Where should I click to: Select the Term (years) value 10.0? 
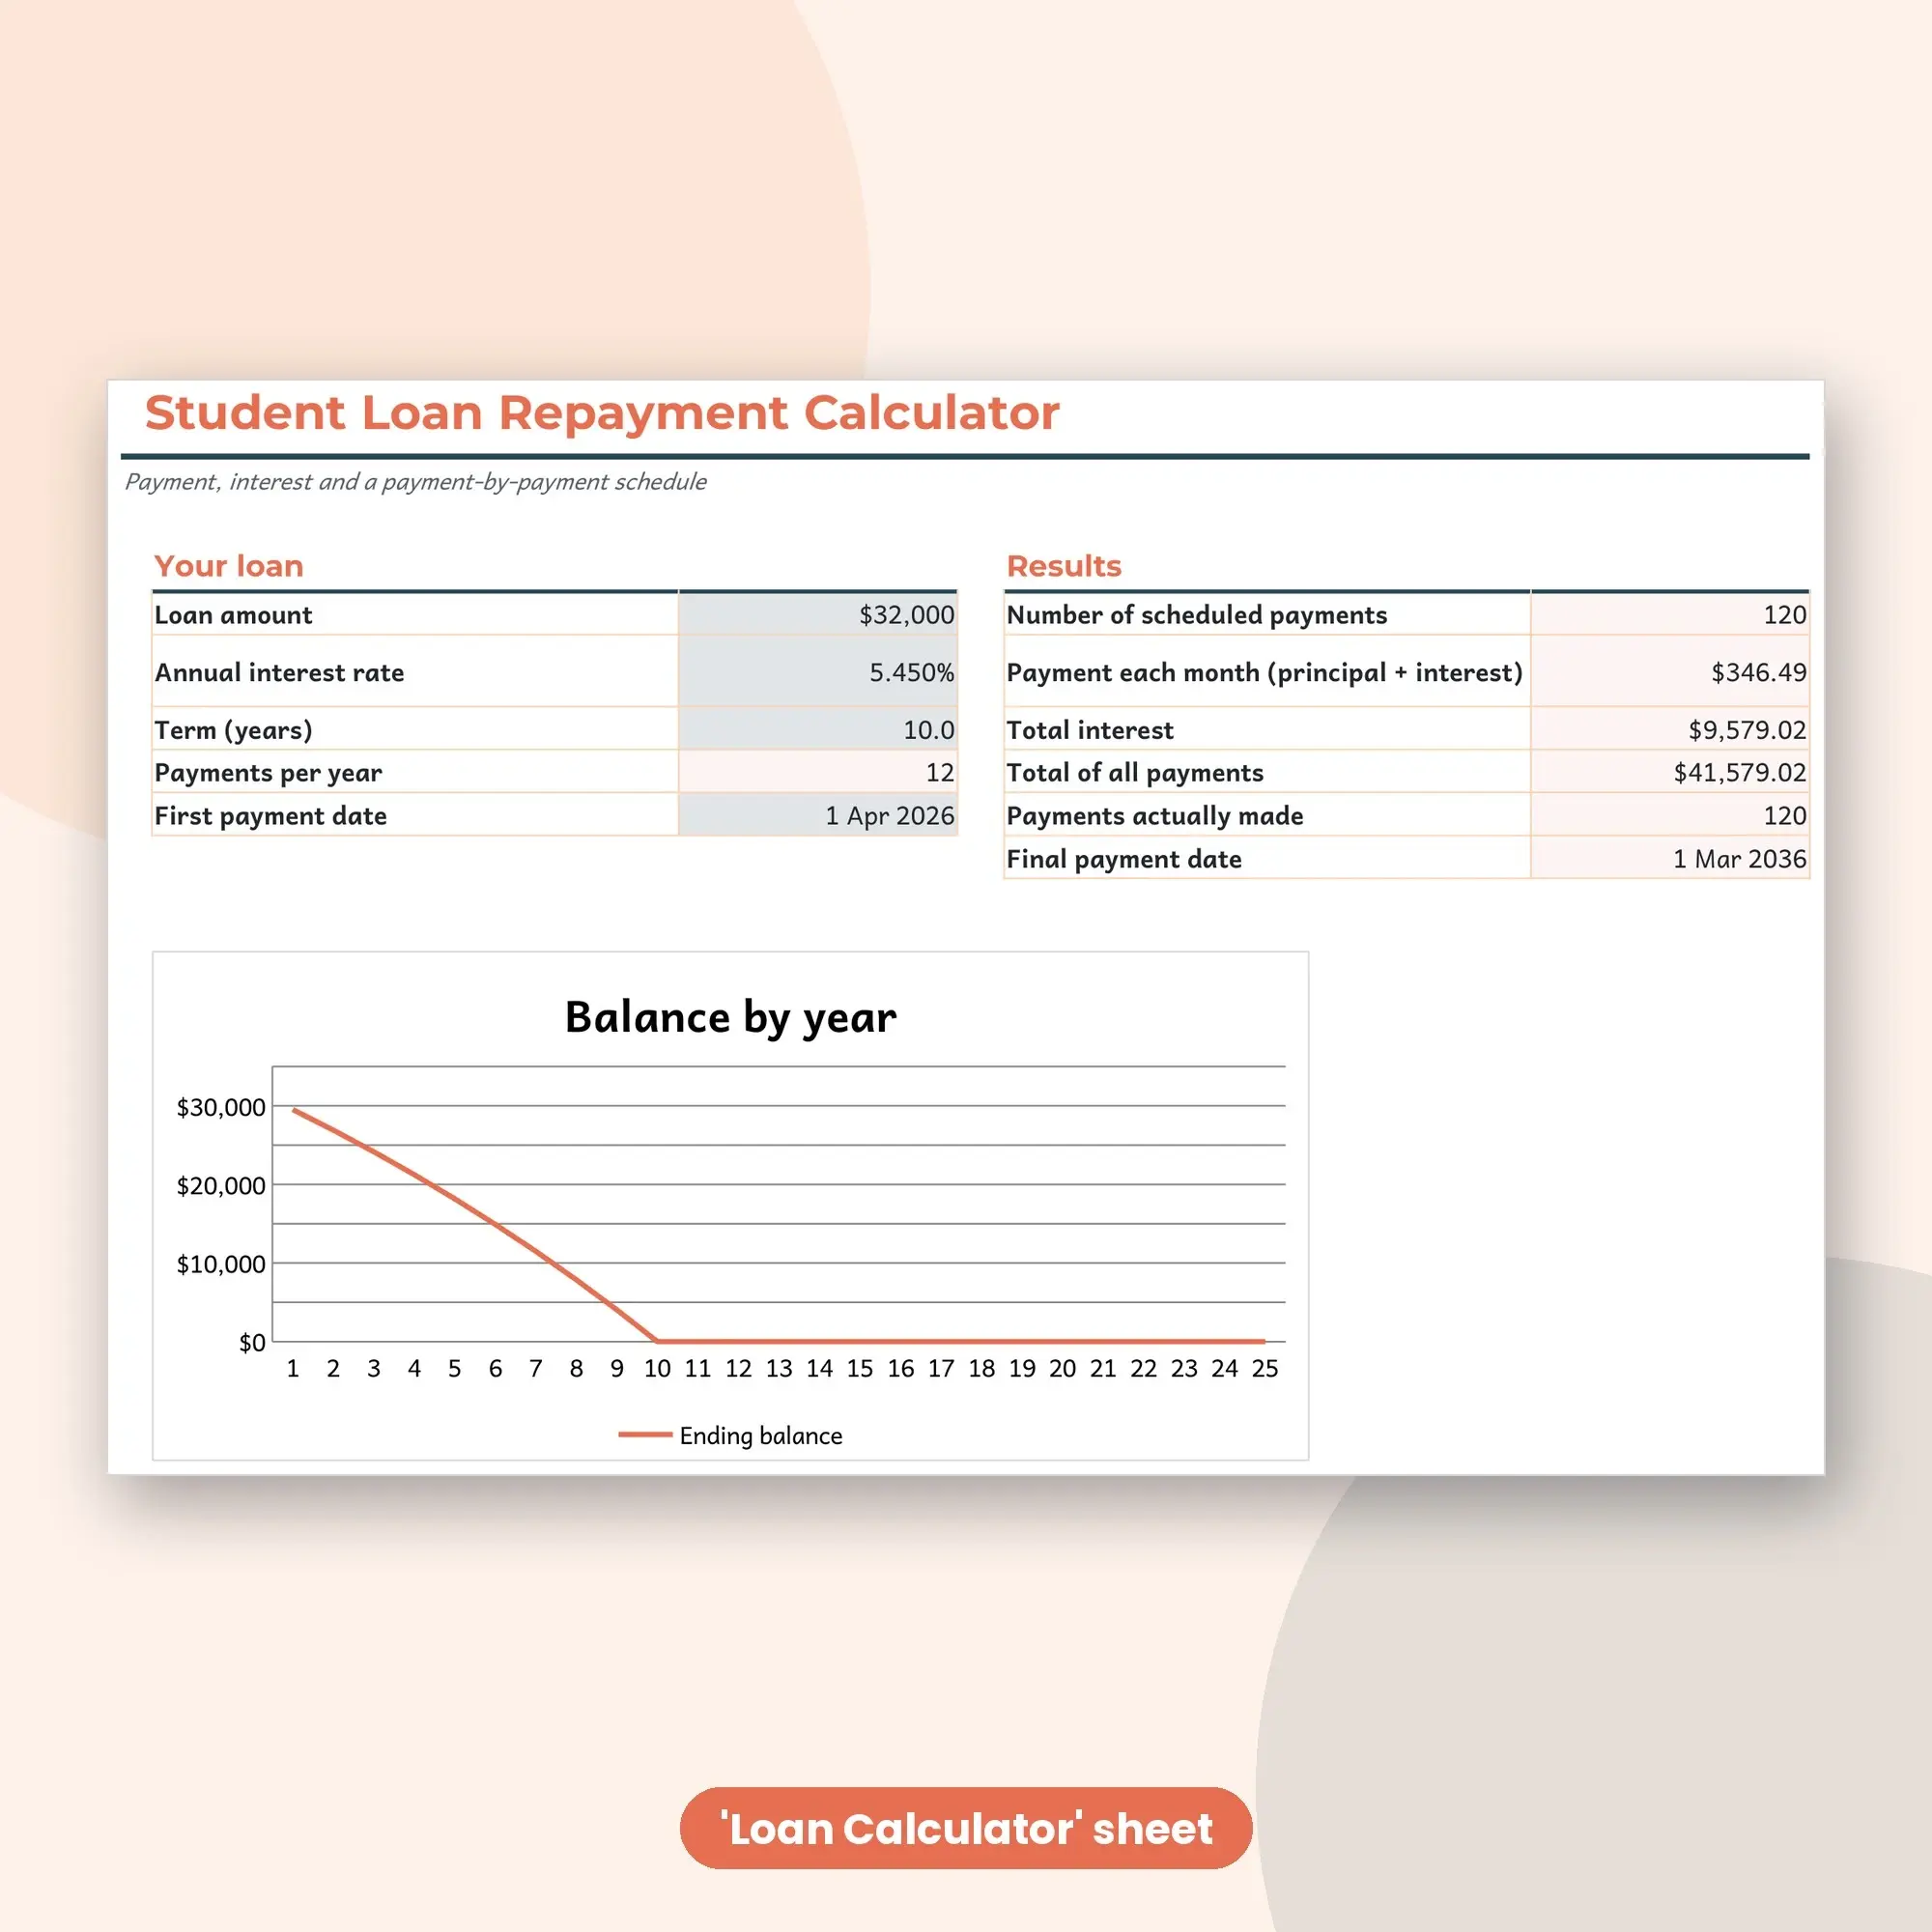click(817, 729)
